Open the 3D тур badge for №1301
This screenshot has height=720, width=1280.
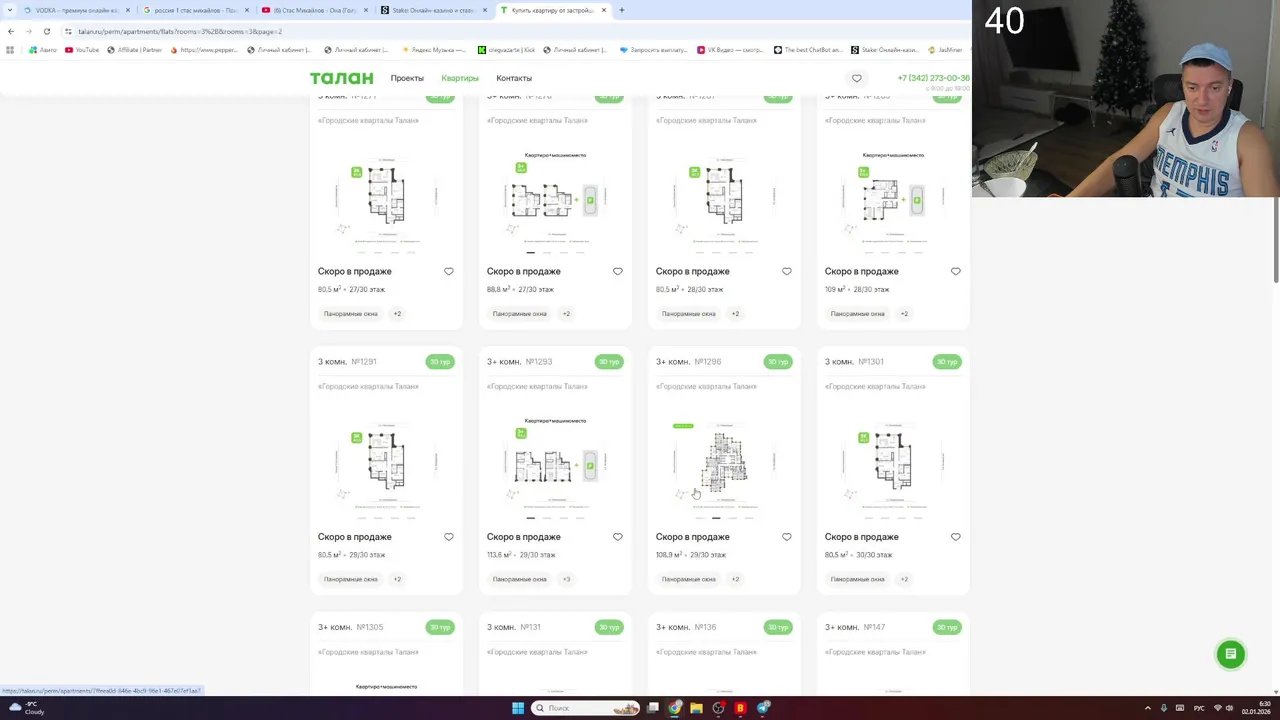pyautogui.click(x=947, y=362)
